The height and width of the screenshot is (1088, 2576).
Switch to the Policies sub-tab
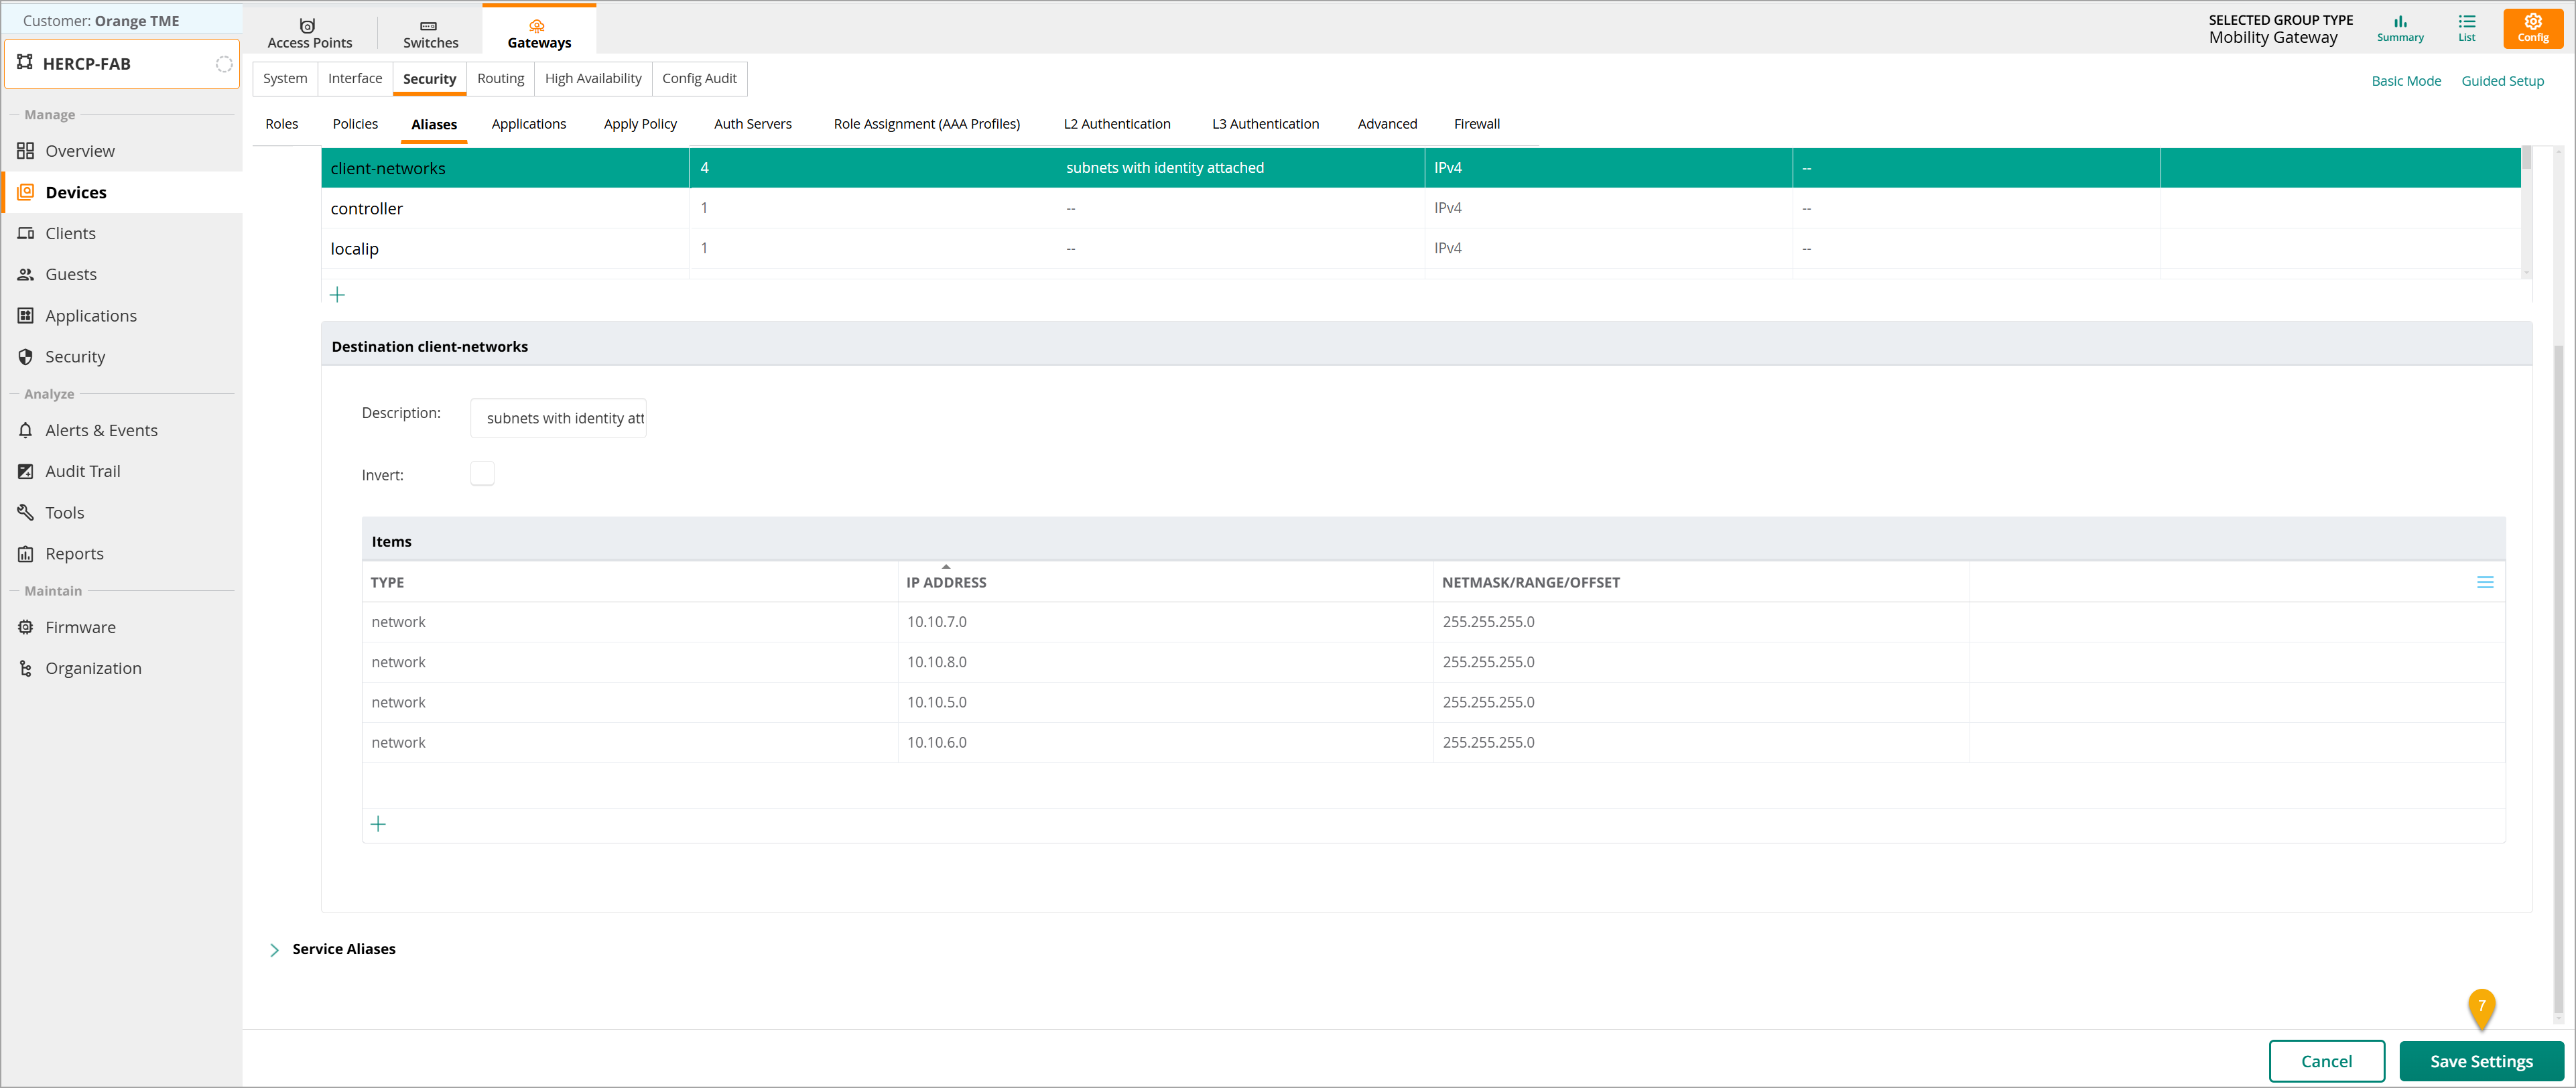(x=355, y=124)
